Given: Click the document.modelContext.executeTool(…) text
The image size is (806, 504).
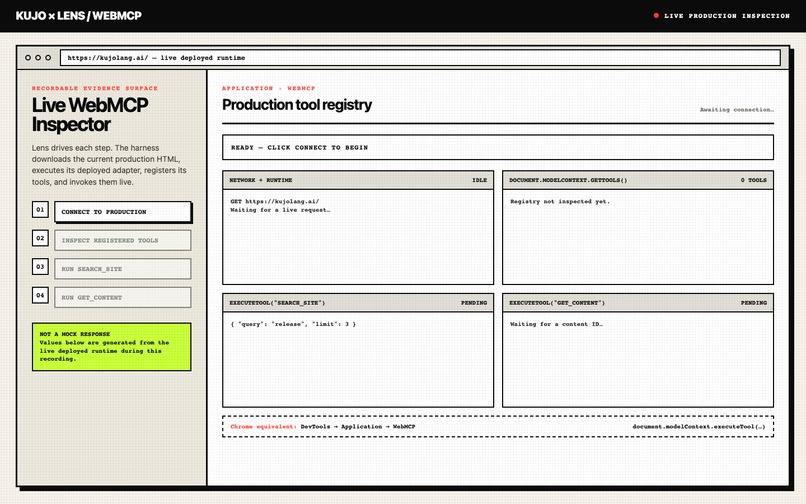Looking at the screenshot, I should 699,427.
